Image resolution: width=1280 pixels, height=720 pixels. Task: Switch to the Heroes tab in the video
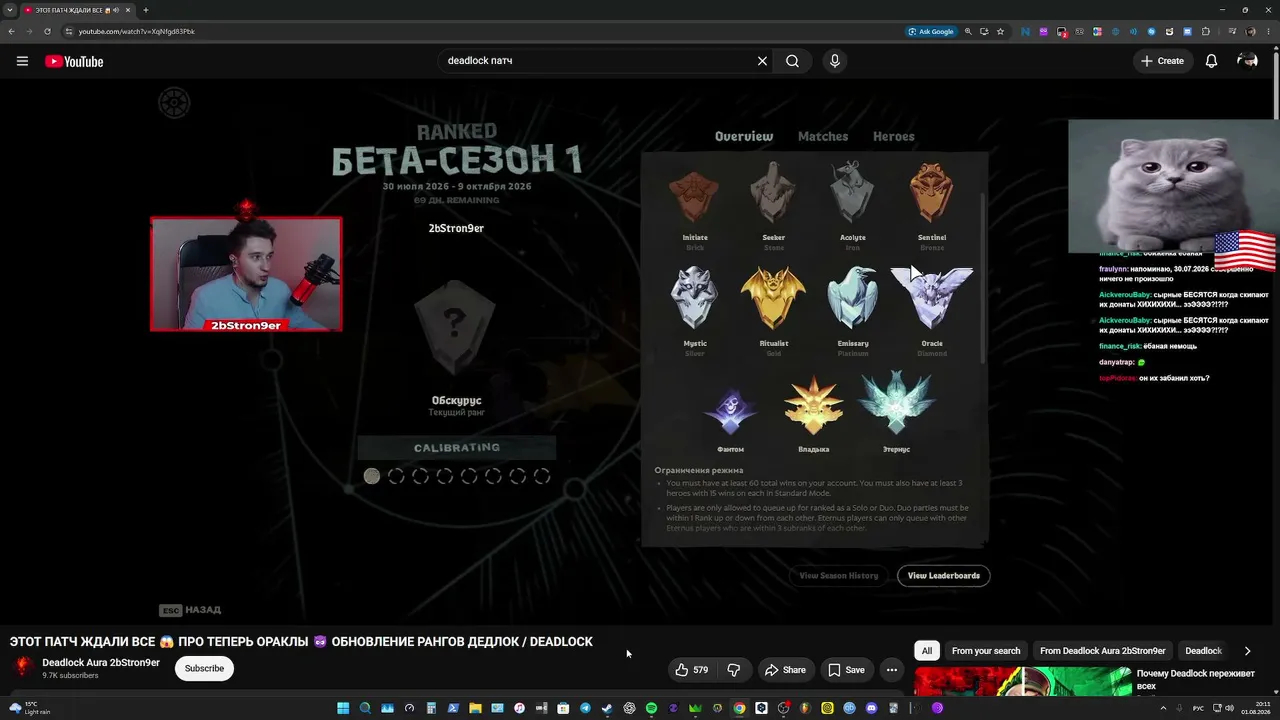tap(894, 137)
